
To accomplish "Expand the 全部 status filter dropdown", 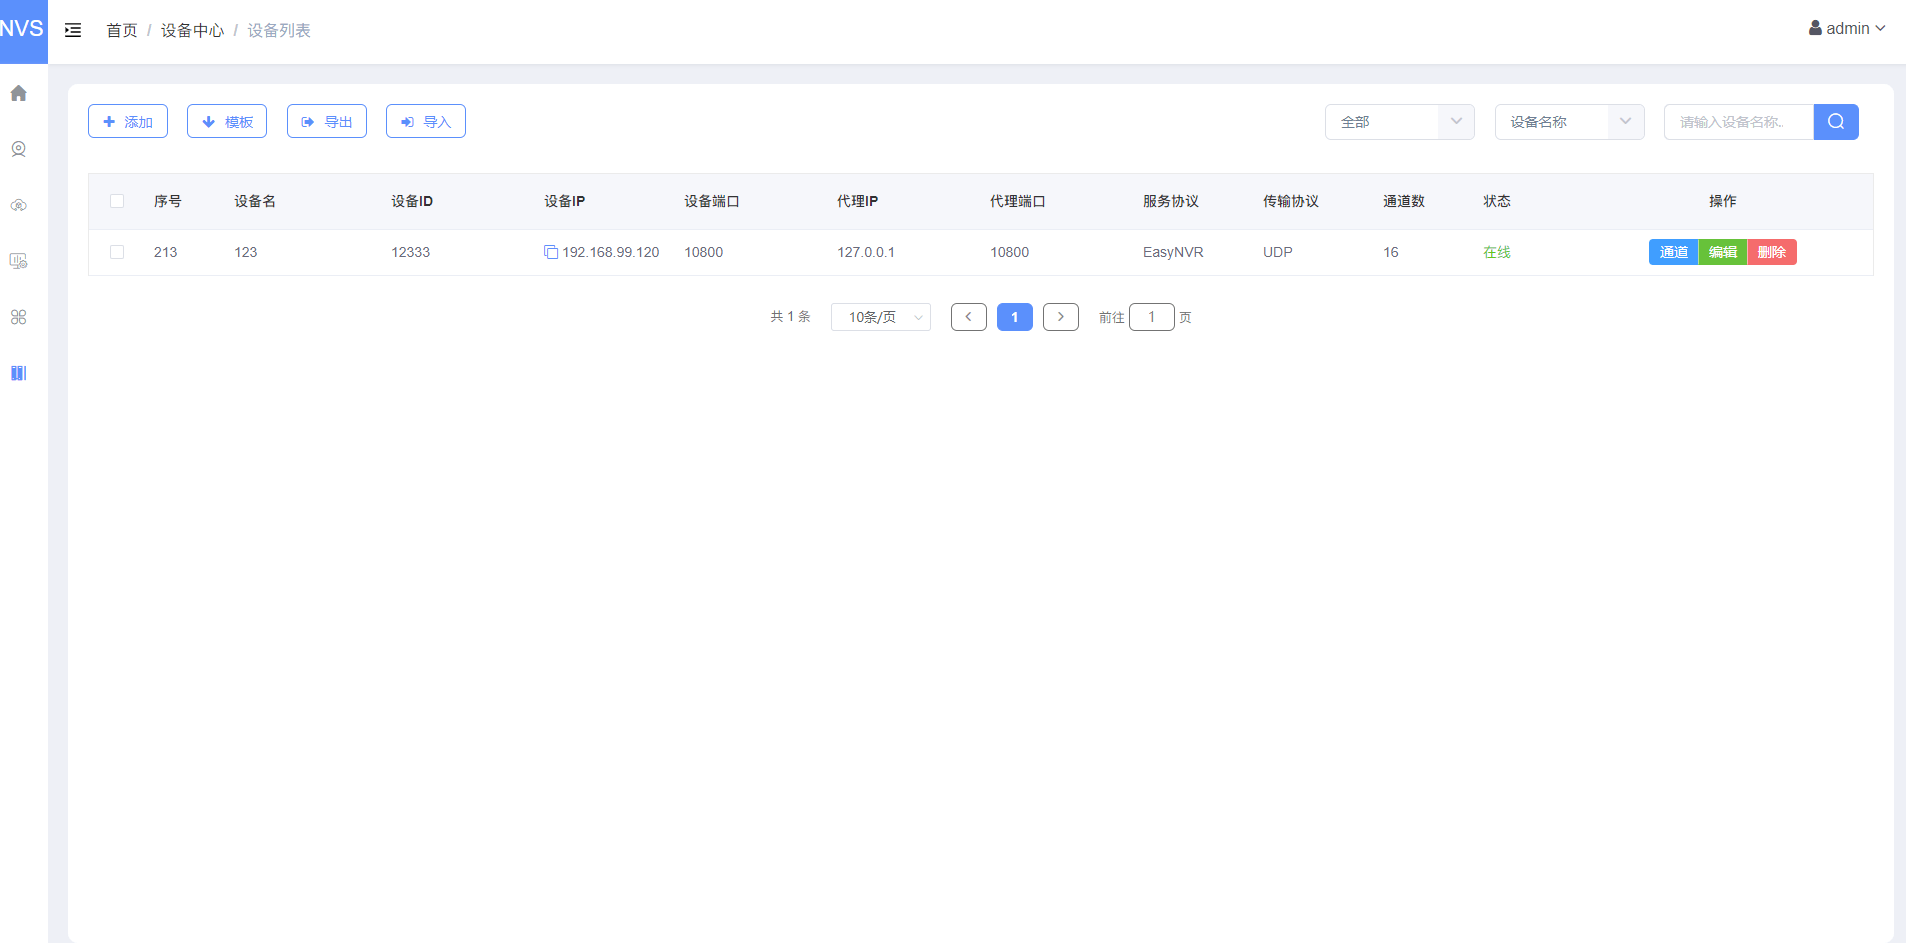I will pyautogui.click(x=1398, y=122).
